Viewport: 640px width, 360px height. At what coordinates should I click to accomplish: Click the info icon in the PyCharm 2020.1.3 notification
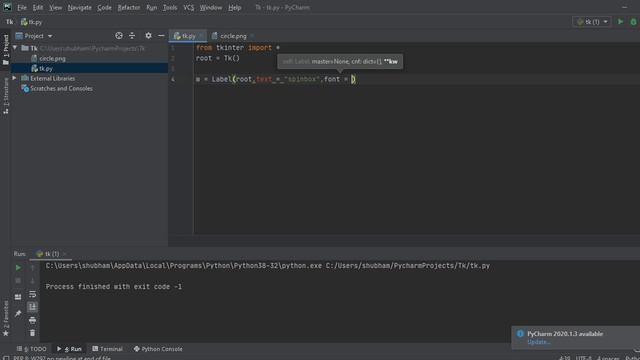pos(520,333)
